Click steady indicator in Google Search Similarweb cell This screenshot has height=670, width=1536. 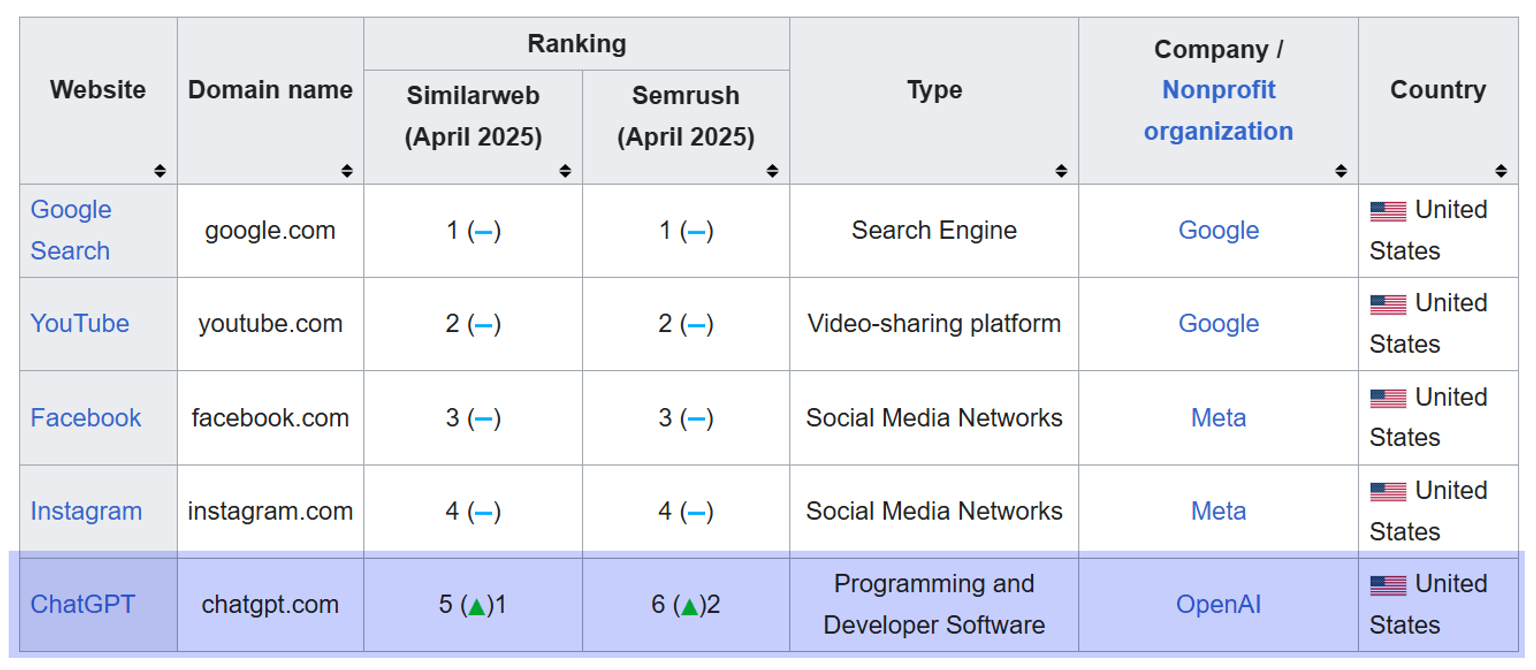click(483, 232)
